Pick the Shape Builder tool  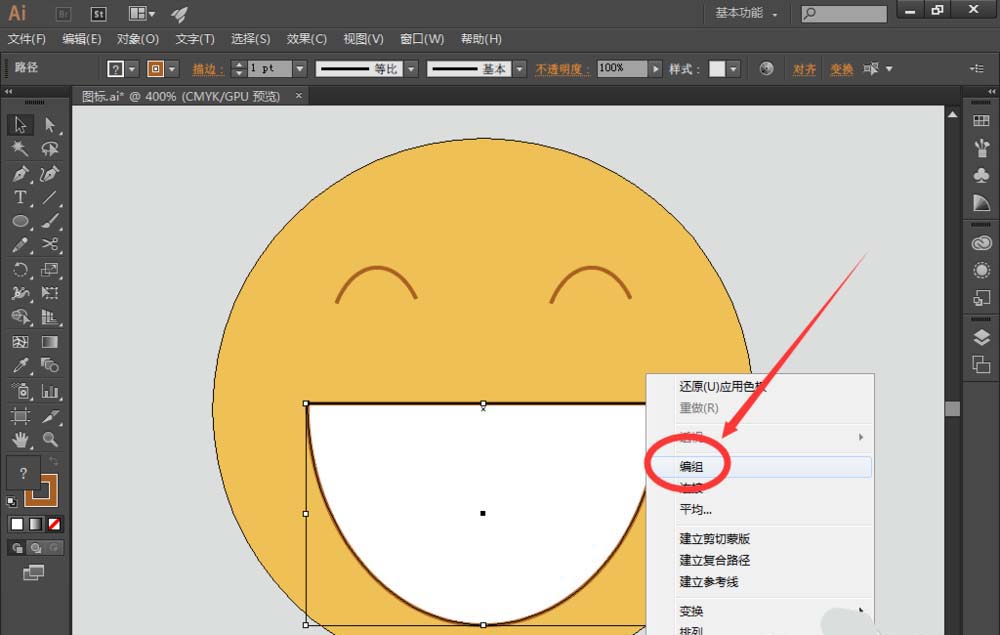(20, 317)
